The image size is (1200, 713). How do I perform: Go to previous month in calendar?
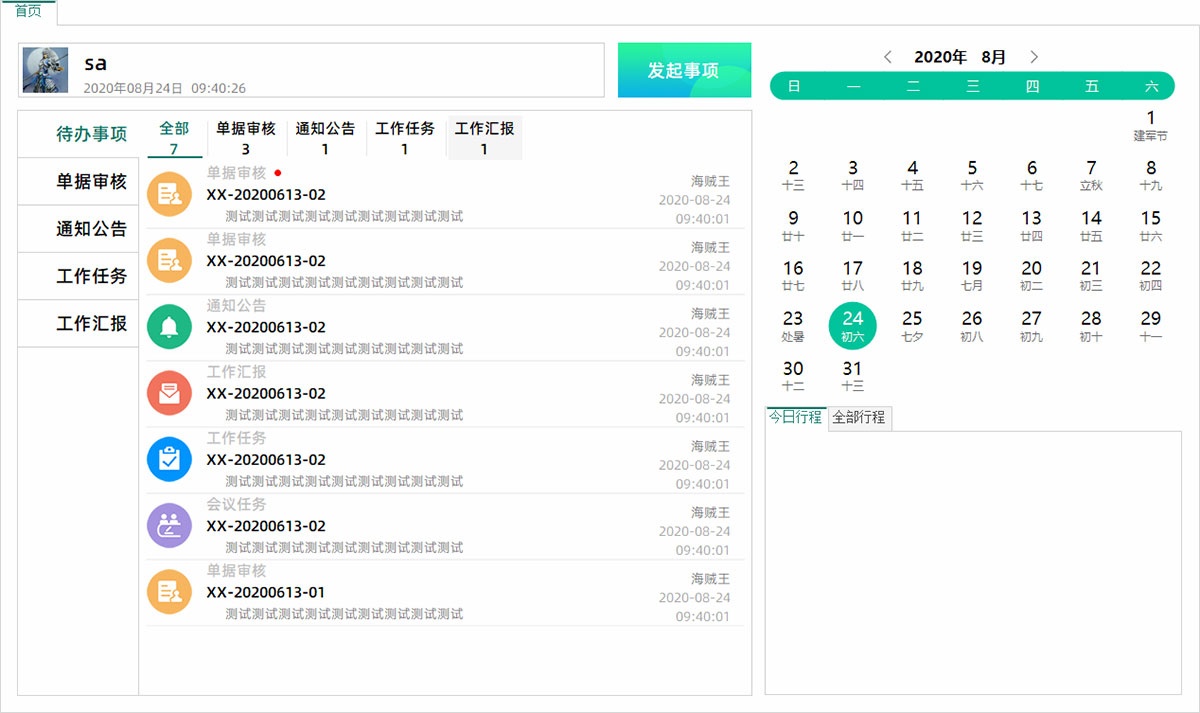click(888, 57)
